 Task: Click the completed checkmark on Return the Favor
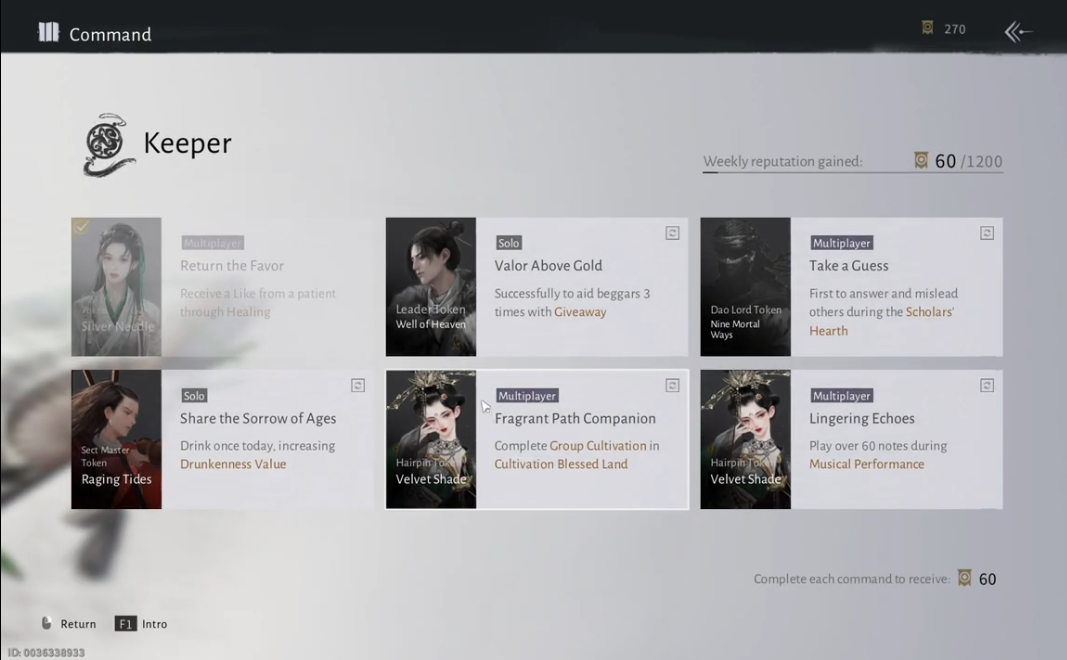tap(81, 227)
